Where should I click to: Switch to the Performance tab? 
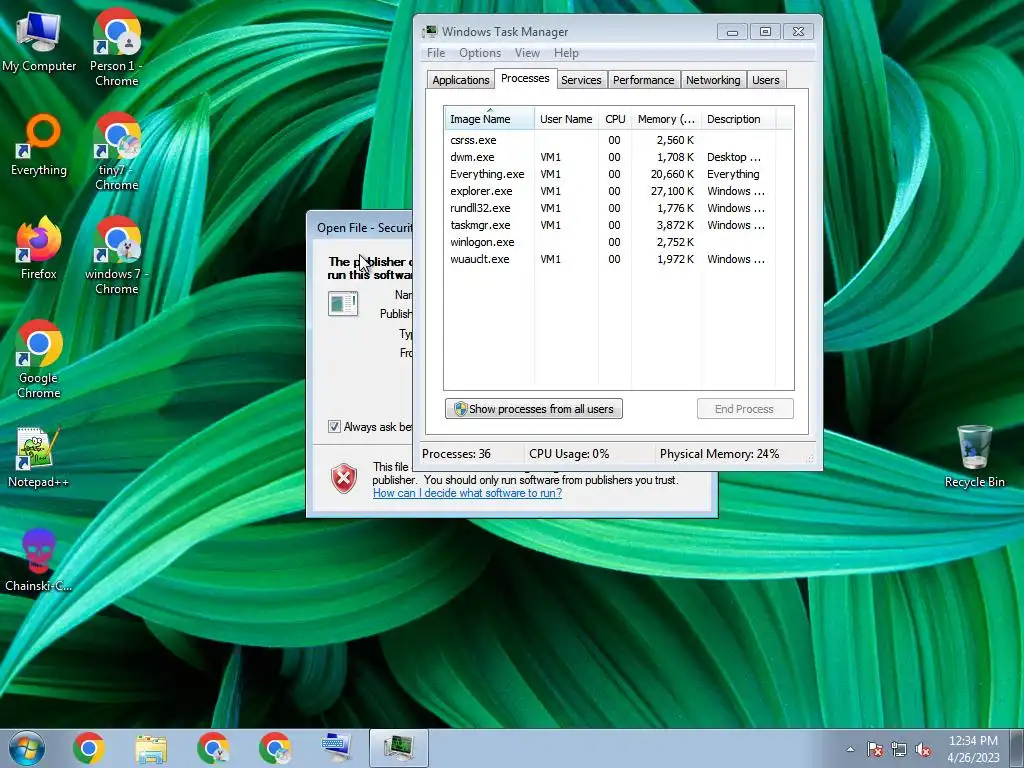click(643, 80)
